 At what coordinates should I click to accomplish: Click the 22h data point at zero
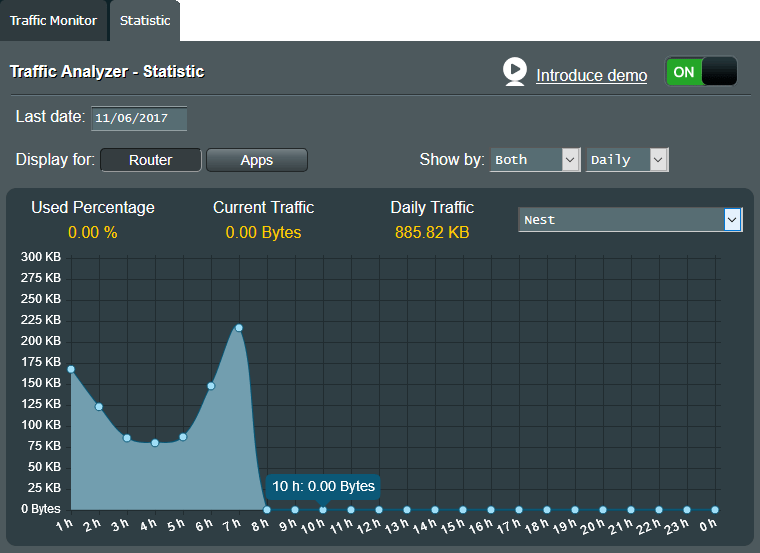[659, 510]
